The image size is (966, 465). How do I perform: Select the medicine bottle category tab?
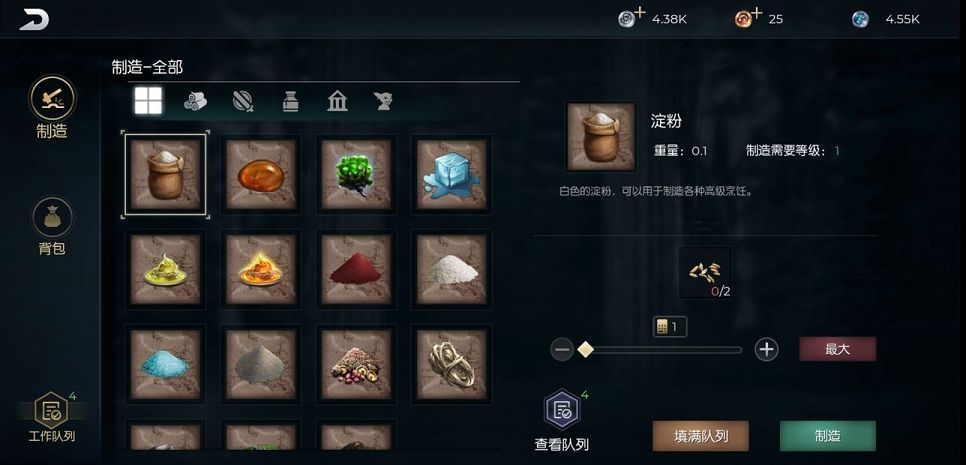point(291,101)
